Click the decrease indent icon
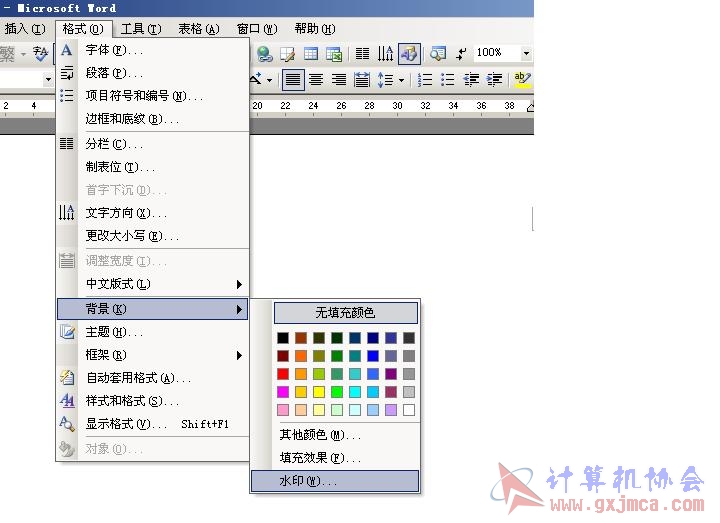The height and width of the screenshot is (523, 720). 471,80
